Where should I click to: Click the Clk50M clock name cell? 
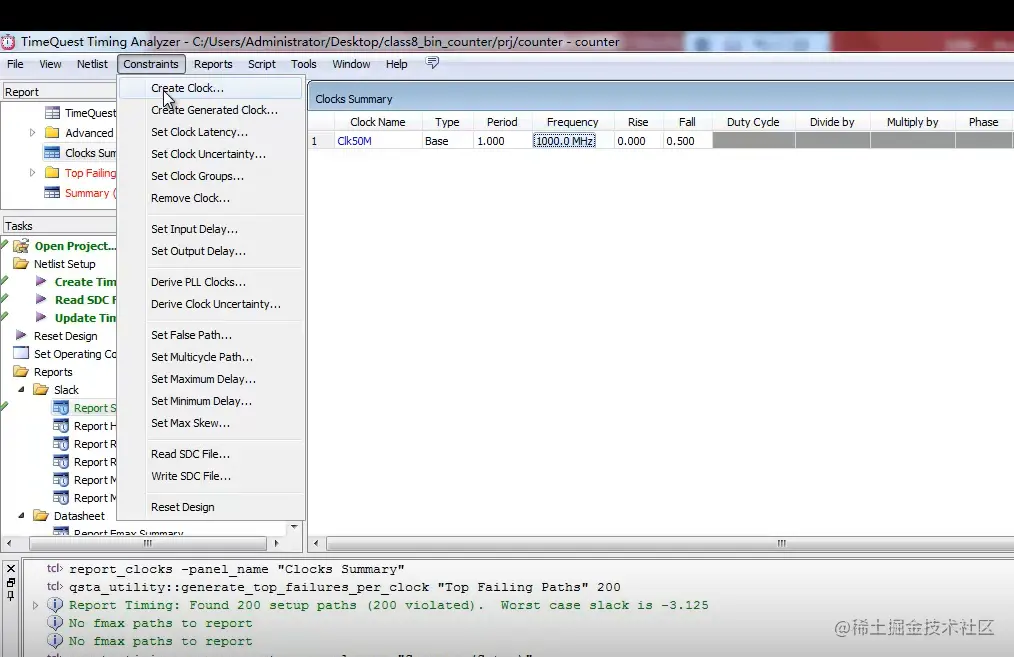pyautogui.click(x=378, y=141)
